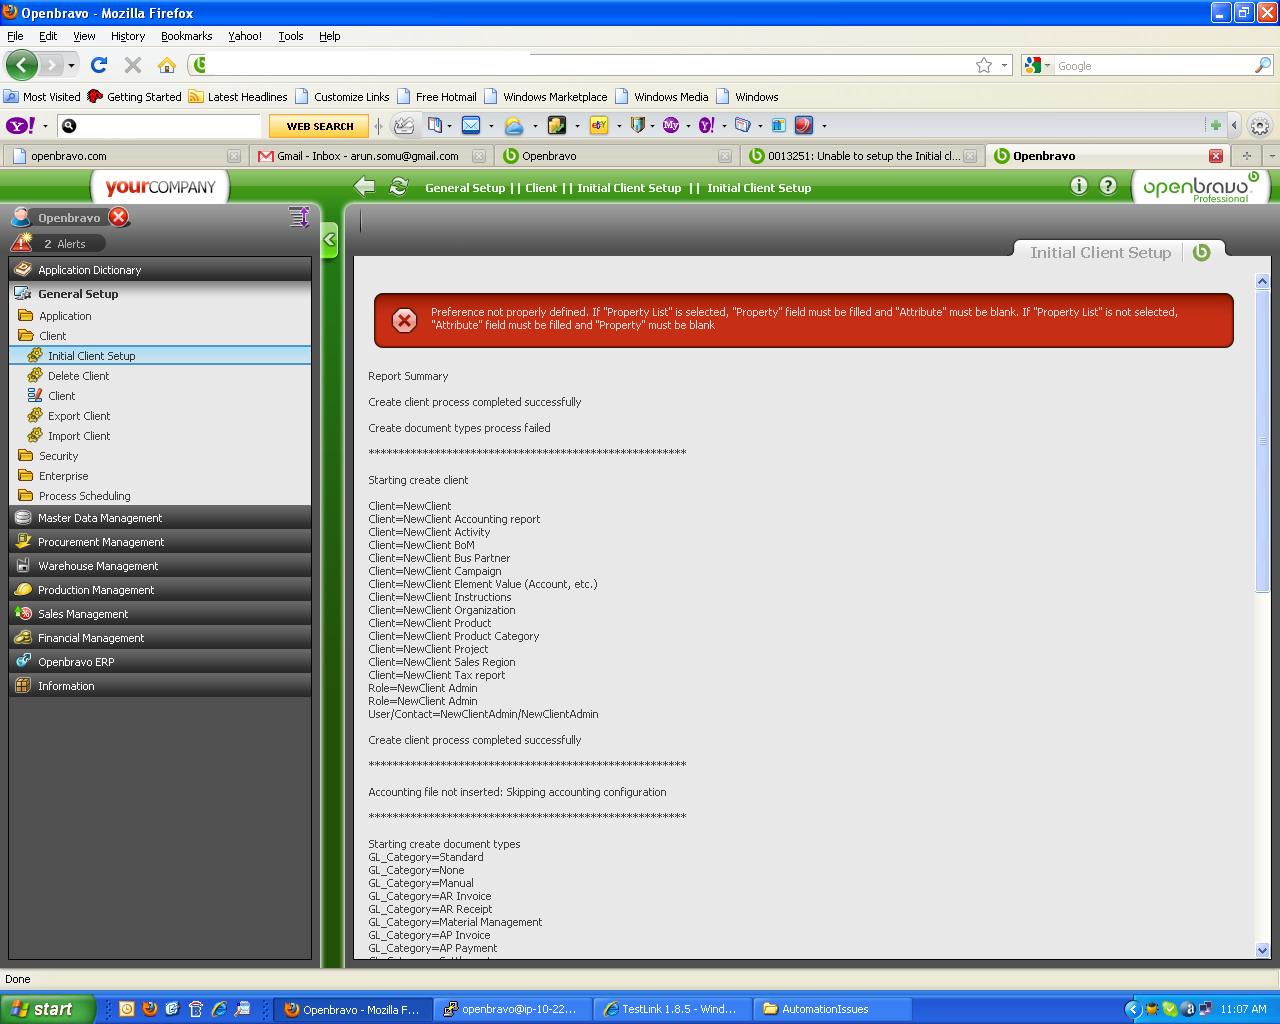Collapse the left menu panel with green arrow
Image resolution: width=1280 pixels, height=1024 pixels.
tap(329, 239)
